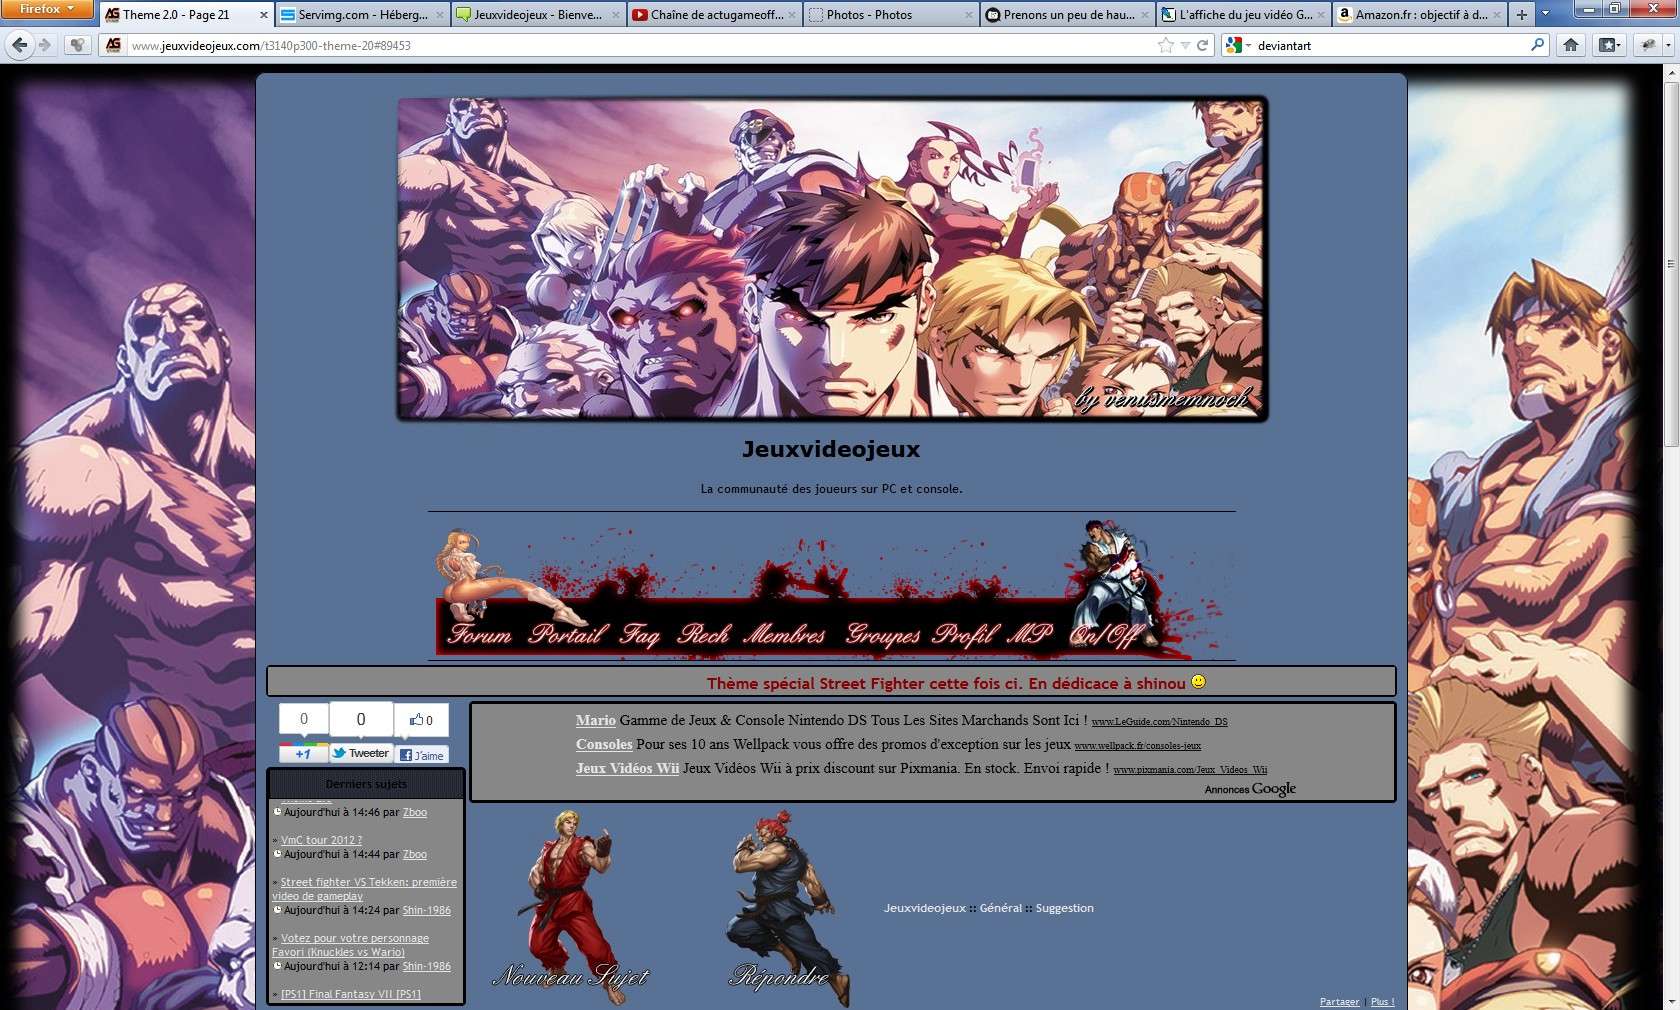This screenshot has height=1010, width=1680.
Task: Open the Général breadcrumb link
Action: [x=1001, y=908]
